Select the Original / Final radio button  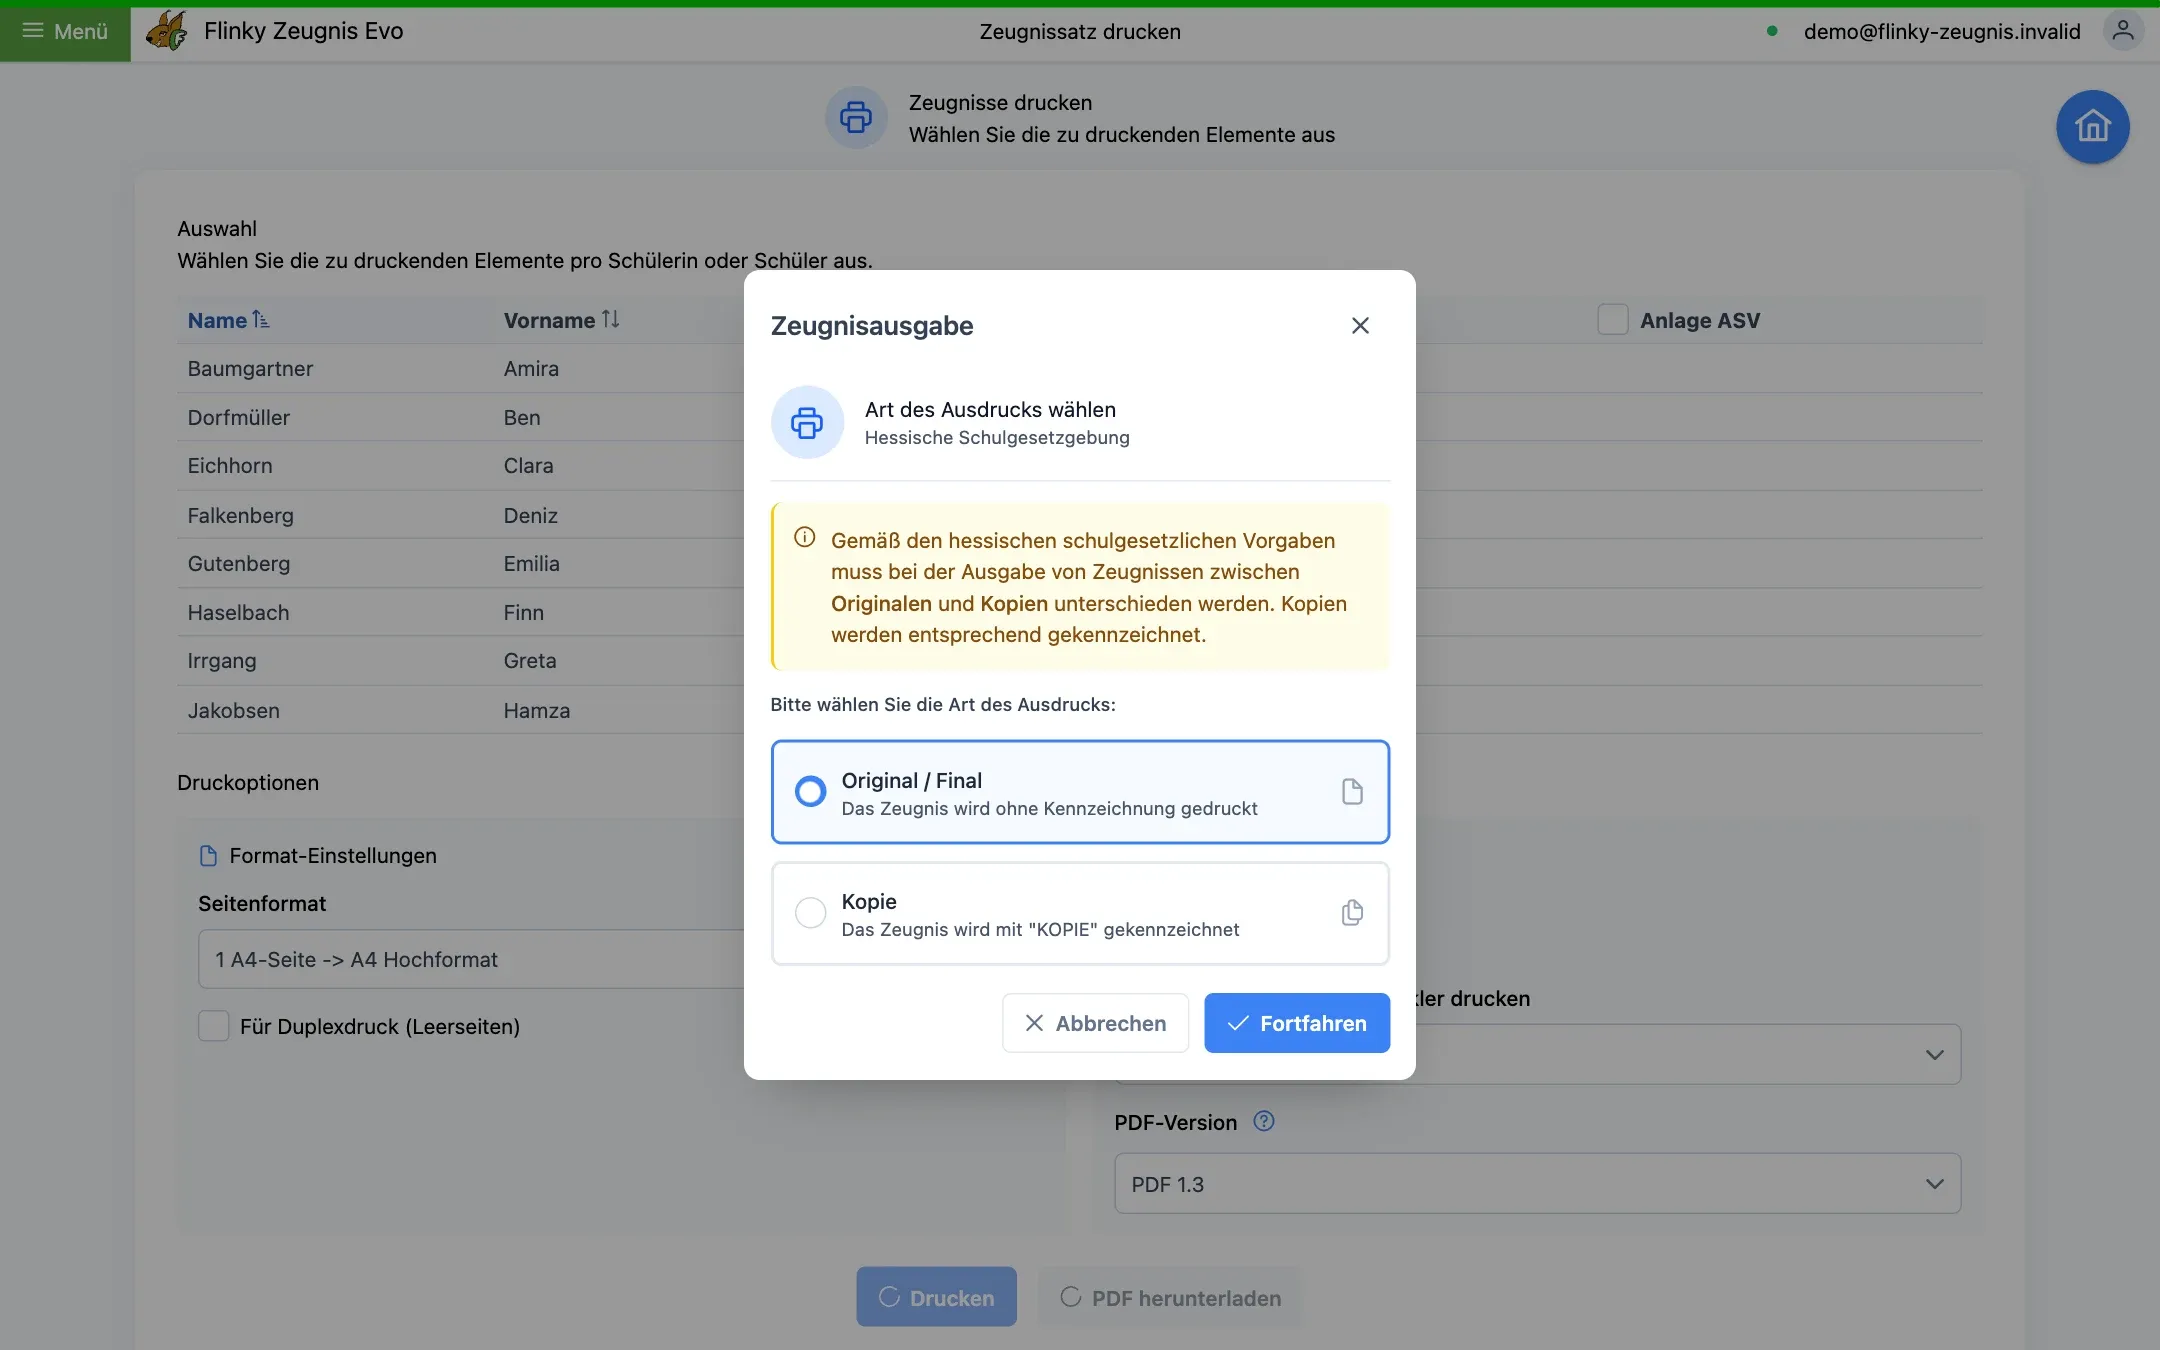(810, 792)
